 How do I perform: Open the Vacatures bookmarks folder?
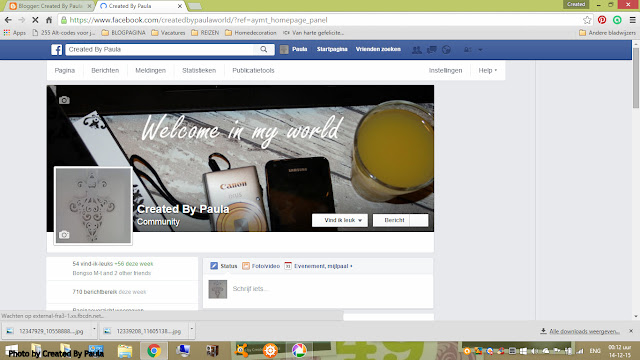[x=168, y=33]
